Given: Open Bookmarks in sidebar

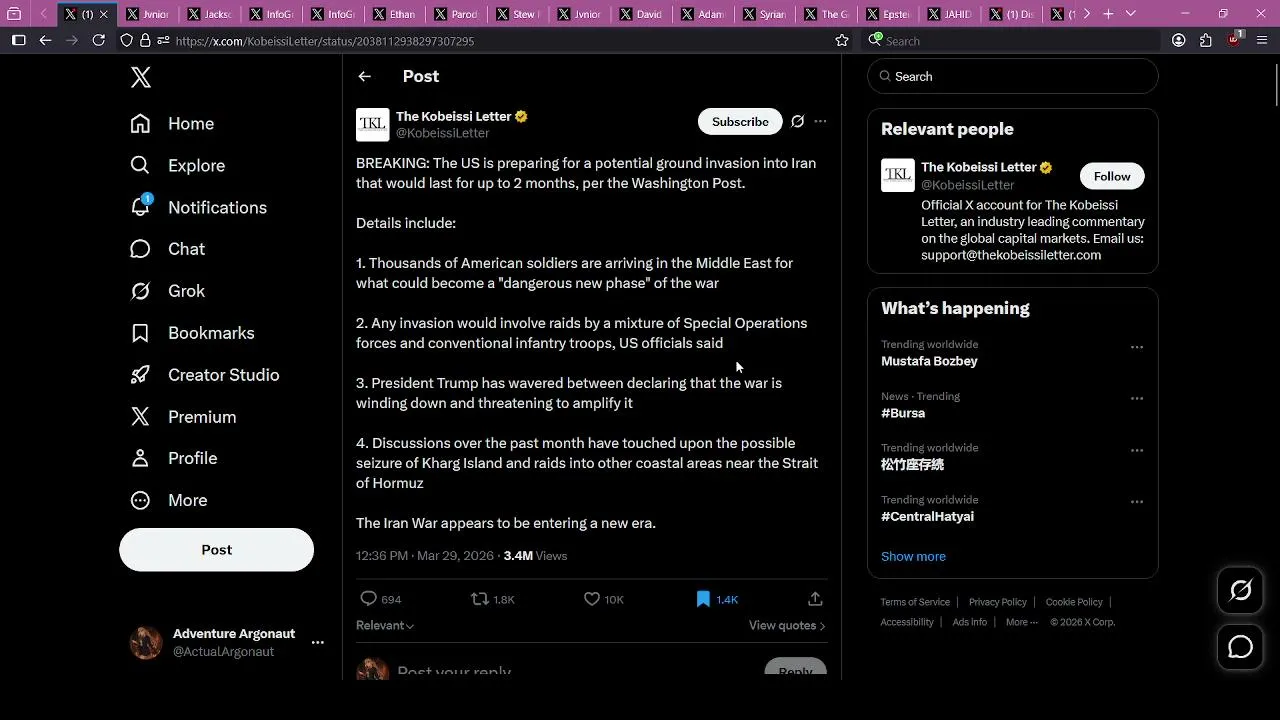Looking at the screenshot, I should tap(192, 333).
